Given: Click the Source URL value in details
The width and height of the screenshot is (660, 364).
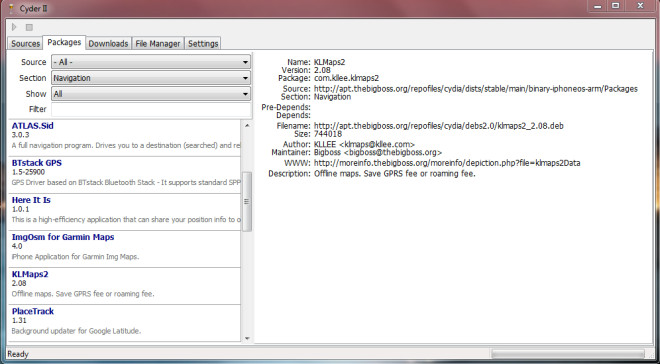Looking at the screenshot, I should pyautogui.click(x=476, y=89).
